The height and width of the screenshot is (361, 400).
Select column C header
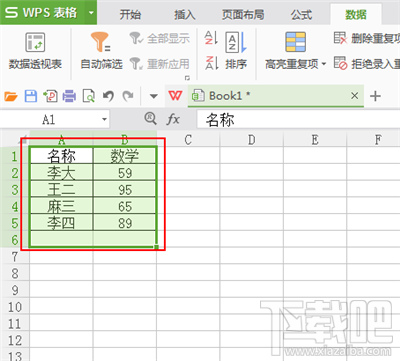pyautogui.click(x=188, y=140)
